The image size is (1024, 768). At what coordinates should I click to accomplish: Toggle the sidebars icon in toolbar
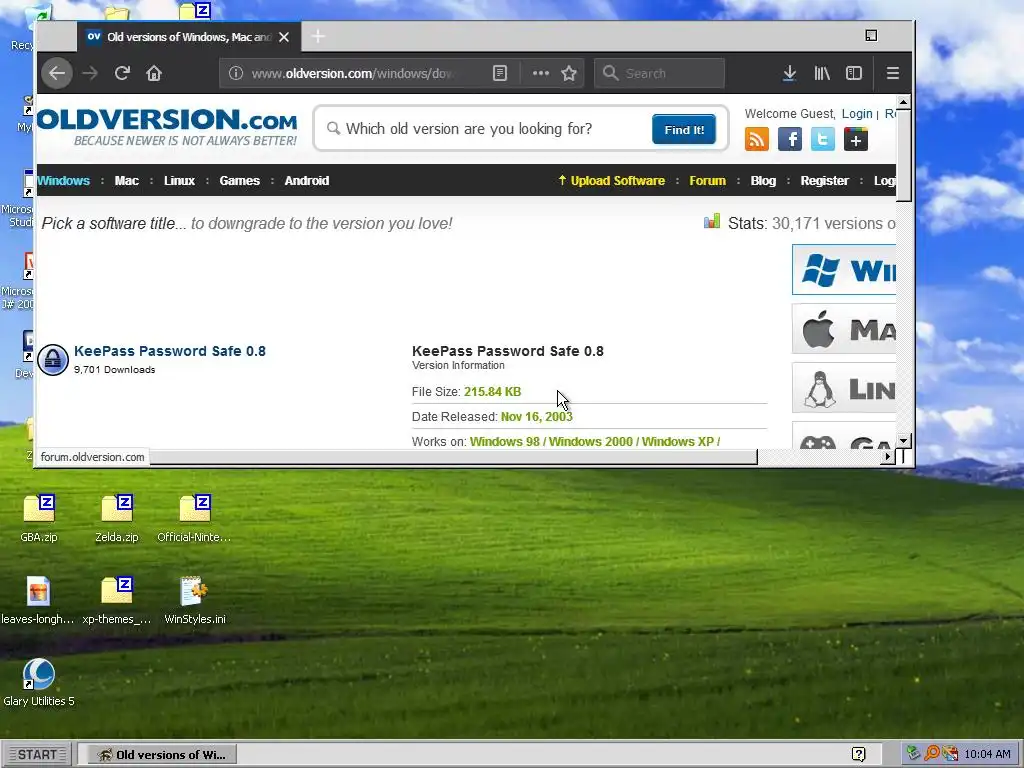click(854, 73)
